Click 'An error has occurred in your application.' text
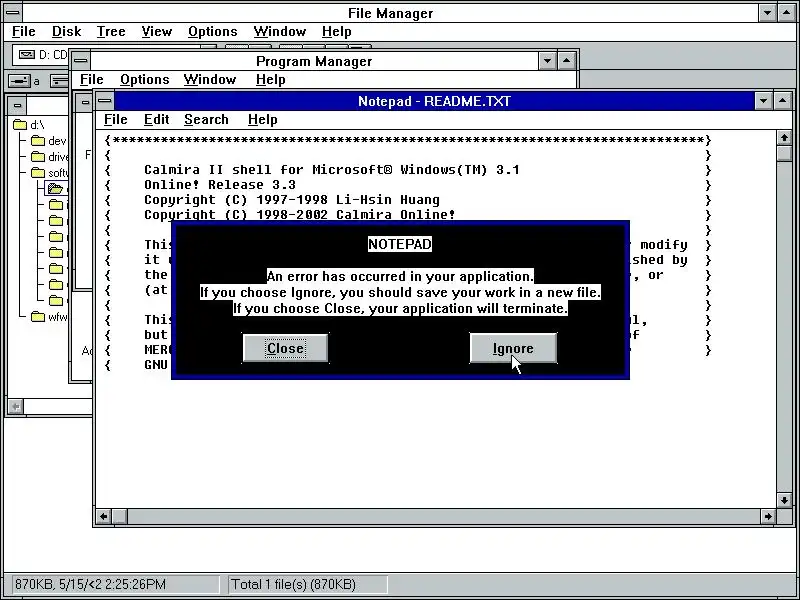800x600 pixels. coord(400,276)
